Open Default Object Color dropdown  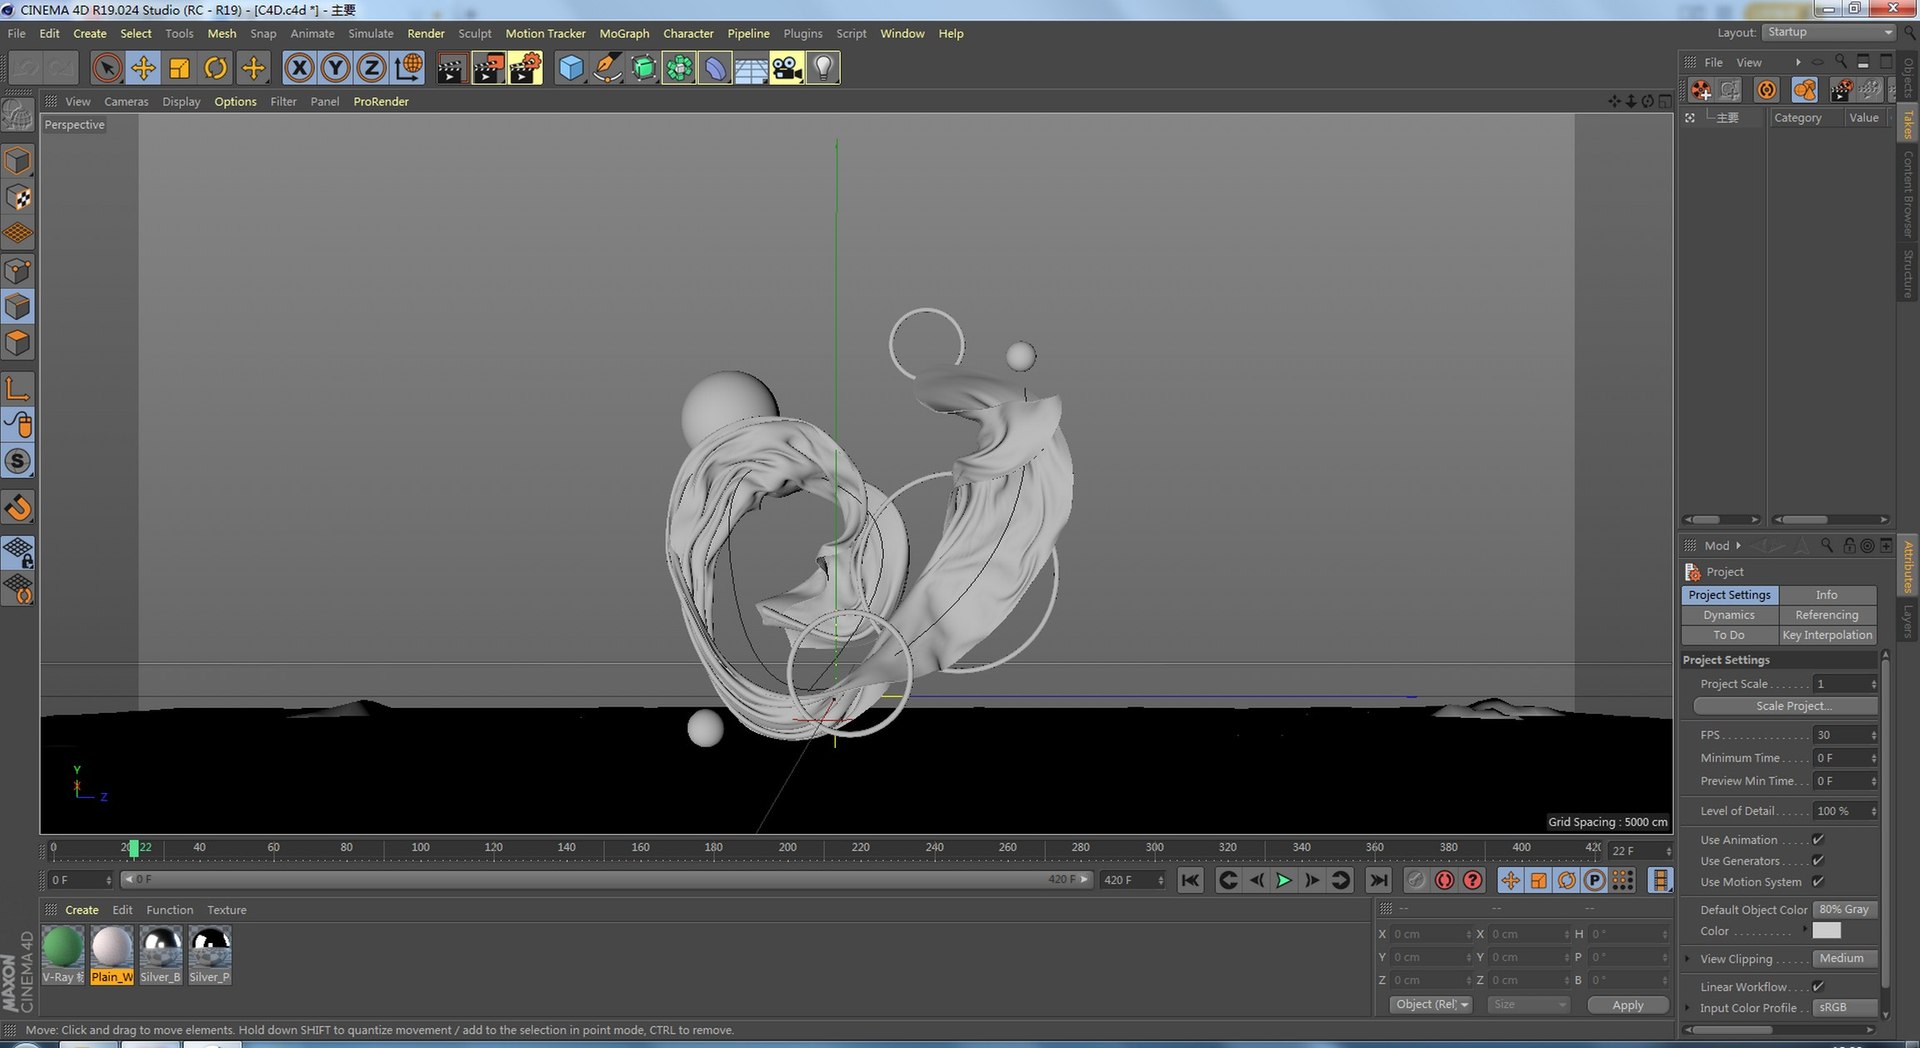tap(1845, 910)
